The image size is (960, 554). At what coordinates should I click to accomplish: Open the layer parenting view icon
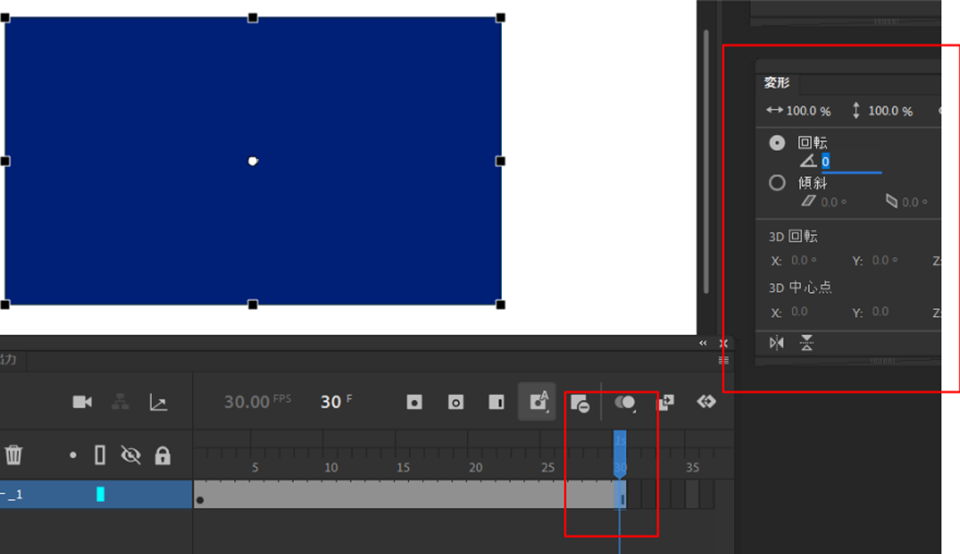point(120,402)
